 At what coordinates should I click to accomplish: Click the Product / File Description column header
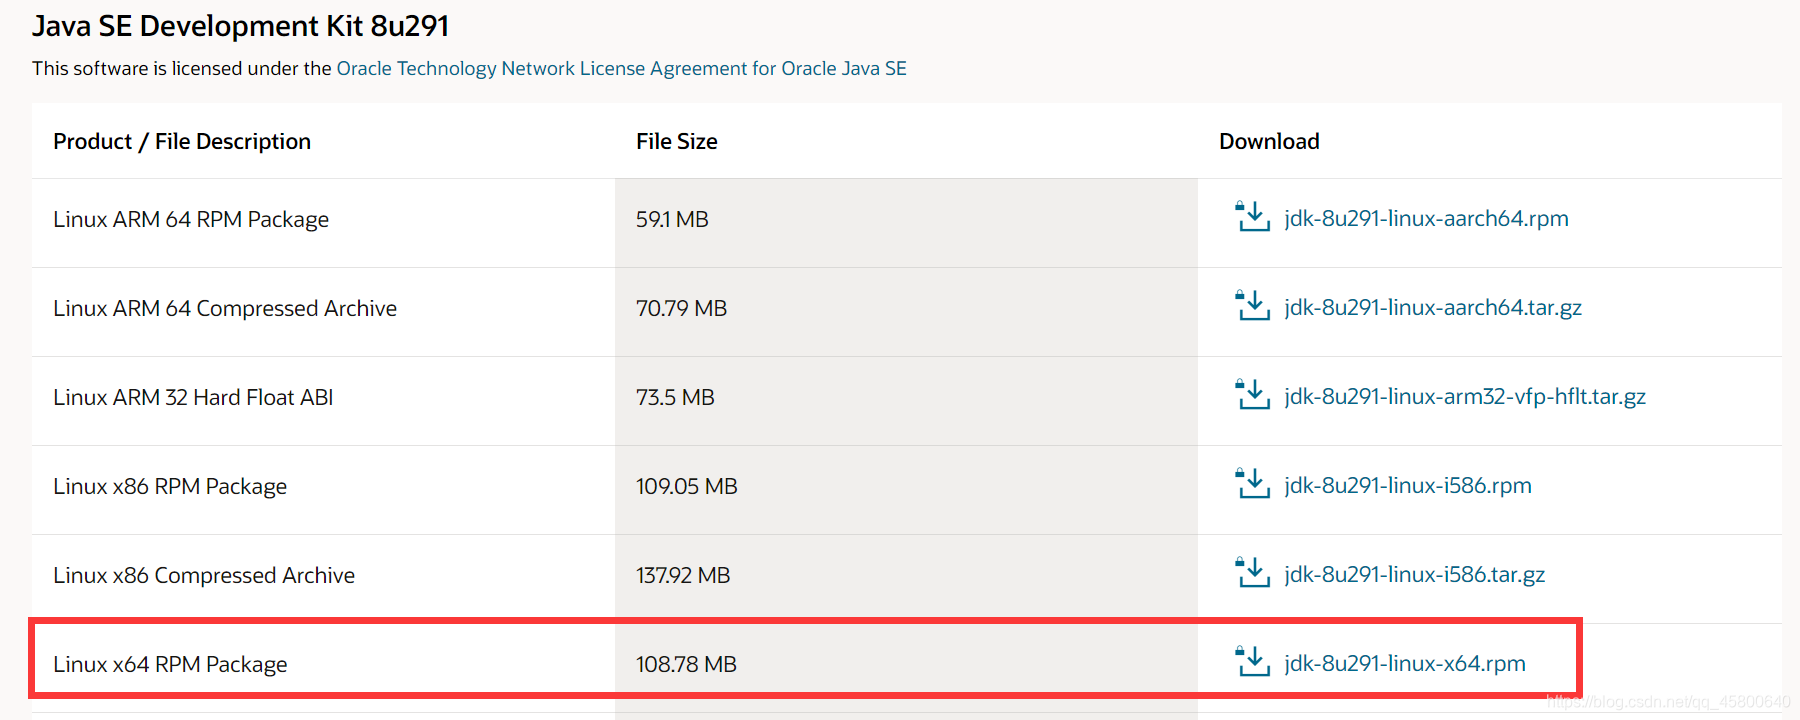[182, 141]
